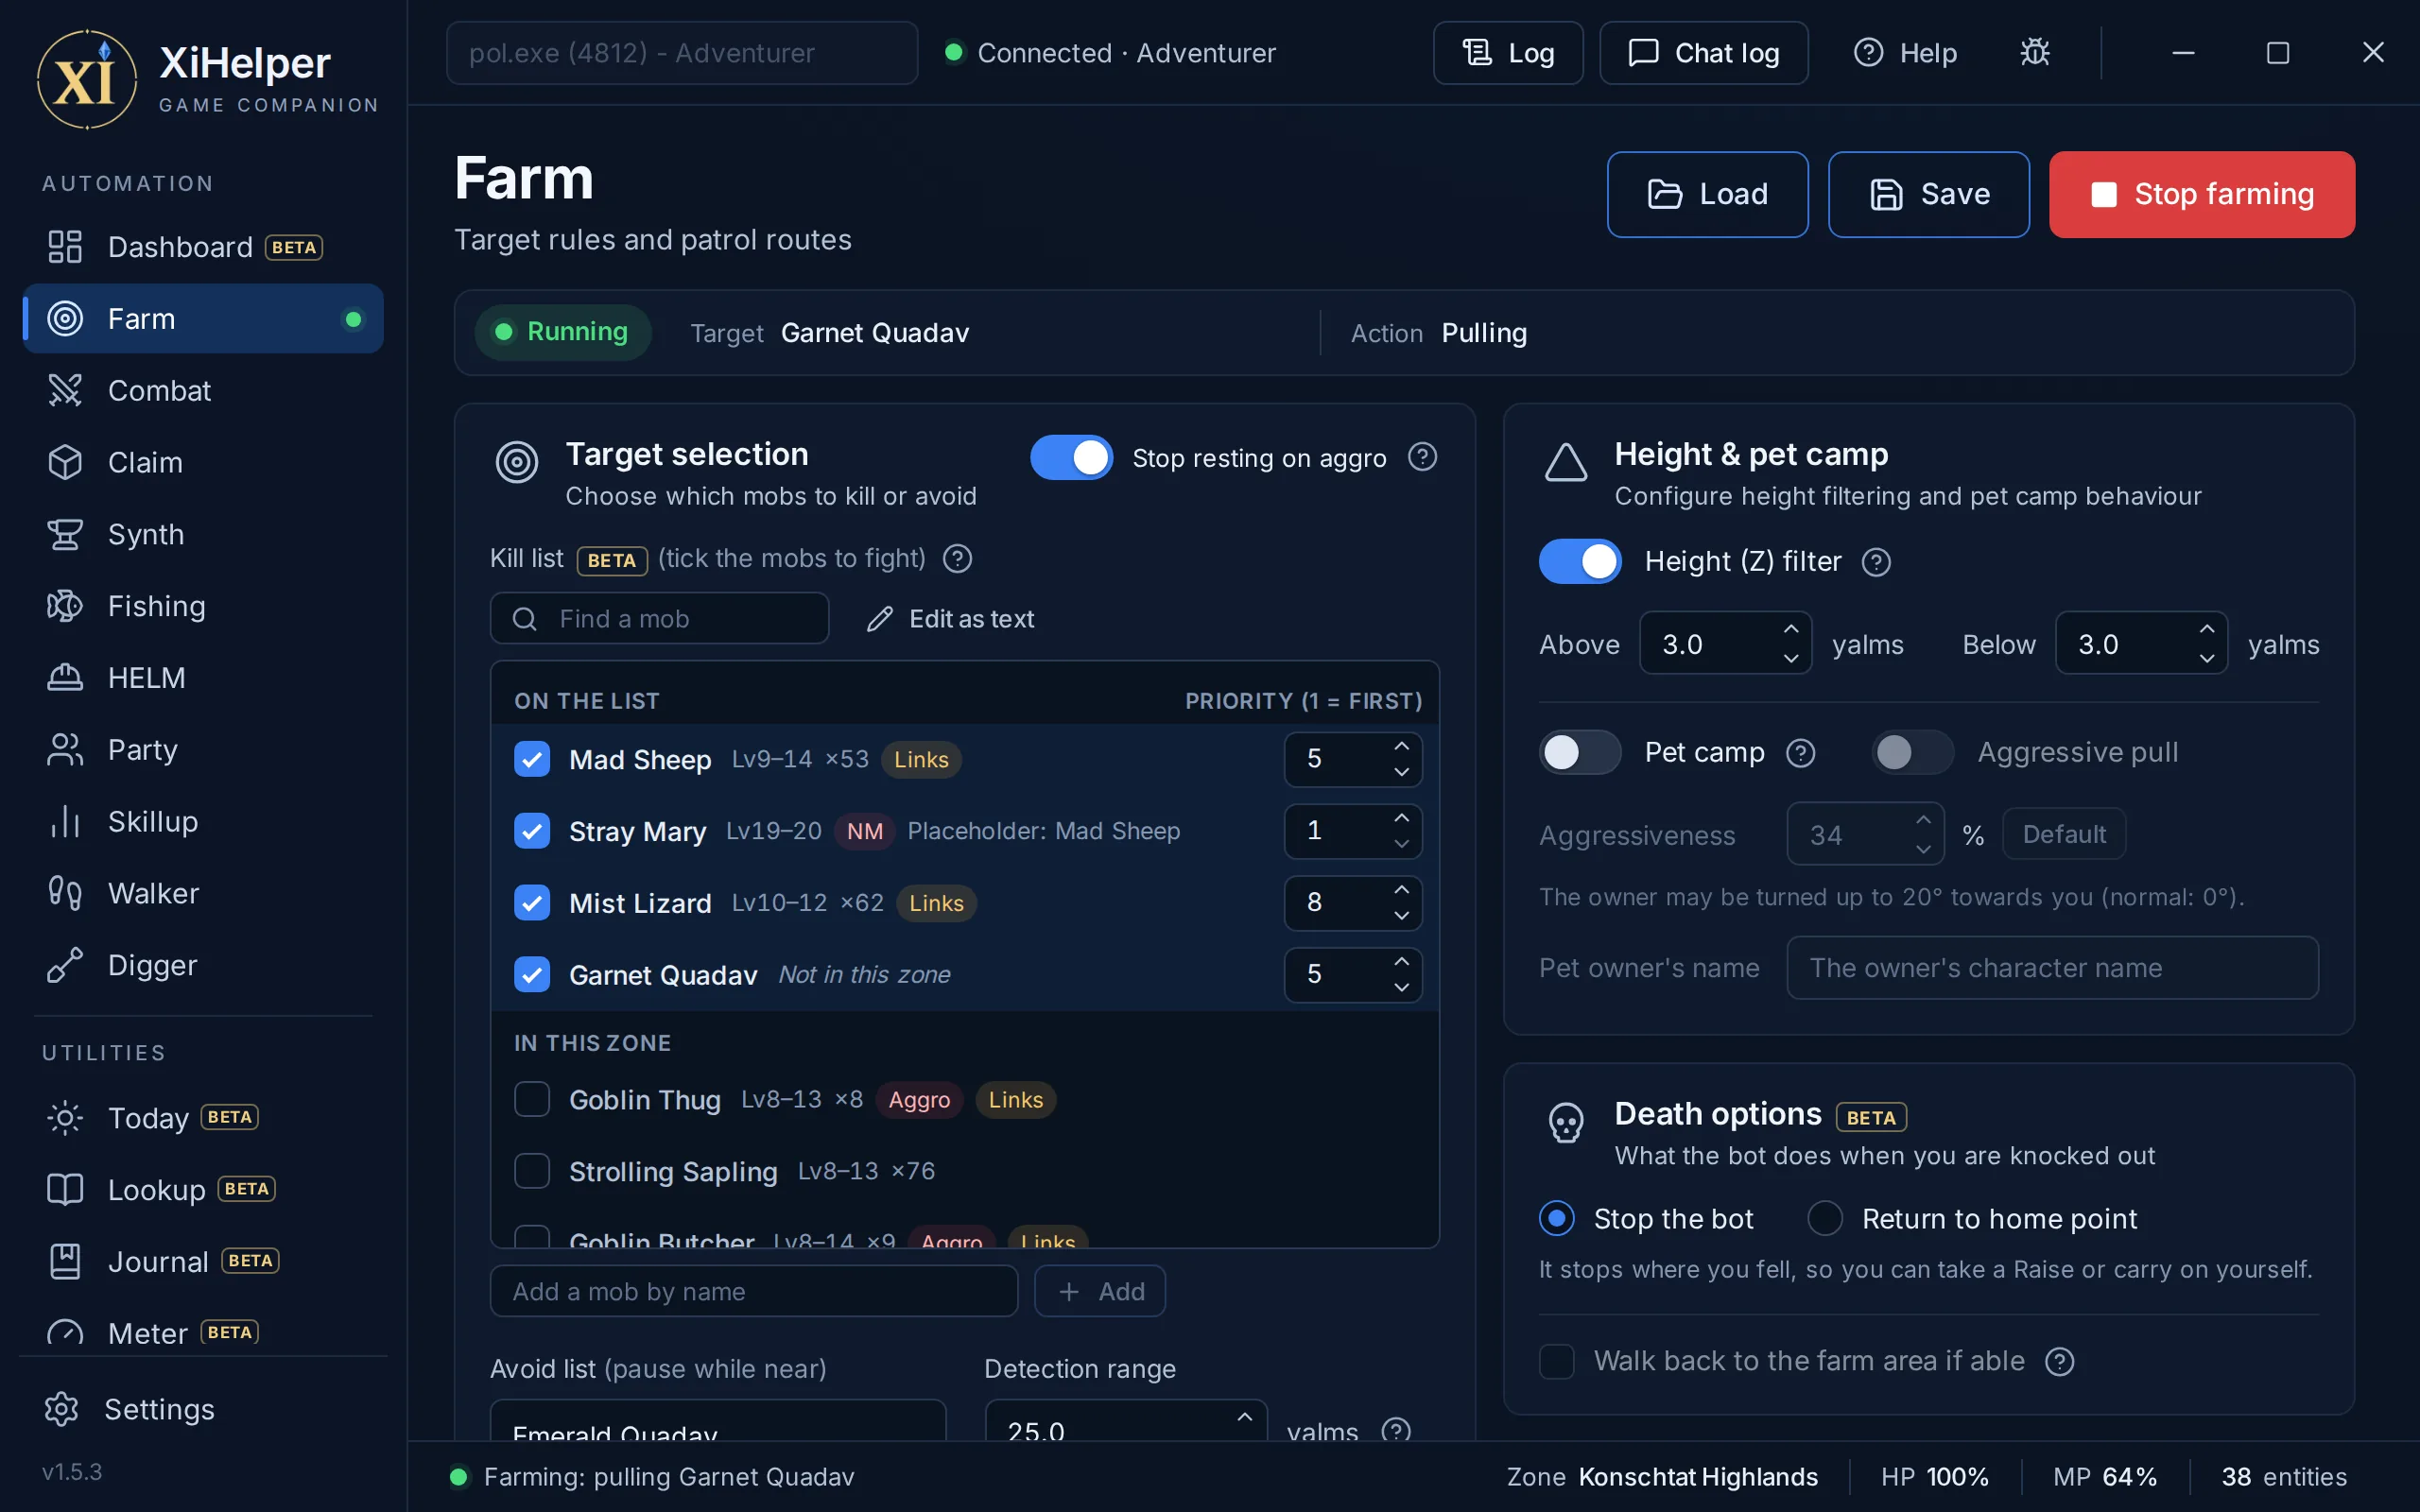
Task: Uncheck Stray Mary in kill list
Action: pos(532,831)
